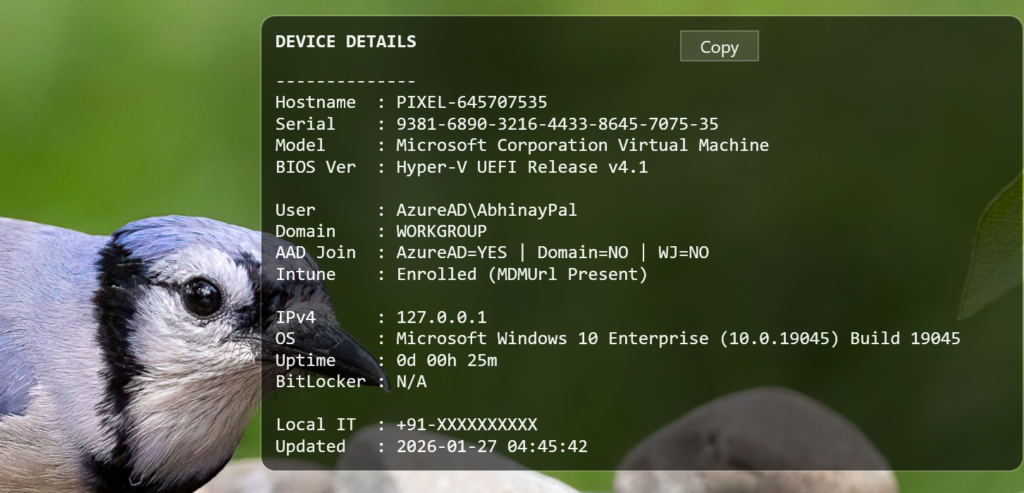Select the AzureAD\AbhinayPal user value
Screen dimensions: 1024x493
(487, 210)
